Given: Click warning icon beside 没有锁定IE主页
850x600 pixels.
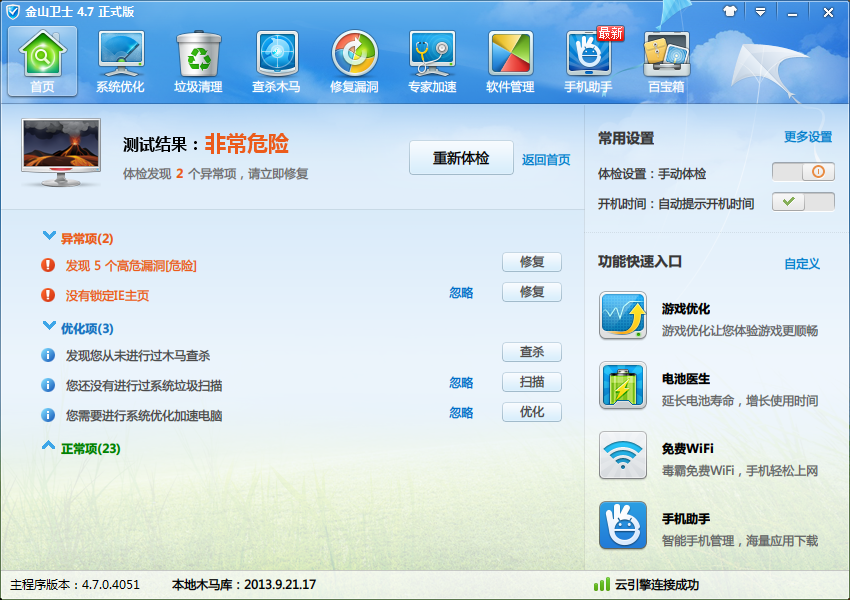Looking at the screenshot, I should [x=48, y=295].
